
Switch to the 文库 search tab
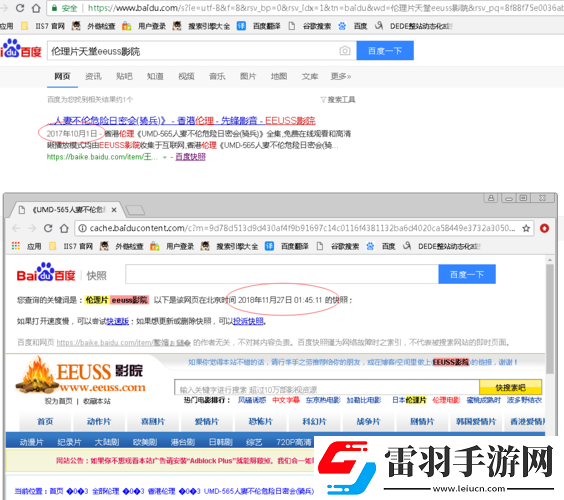click(310, 76)
